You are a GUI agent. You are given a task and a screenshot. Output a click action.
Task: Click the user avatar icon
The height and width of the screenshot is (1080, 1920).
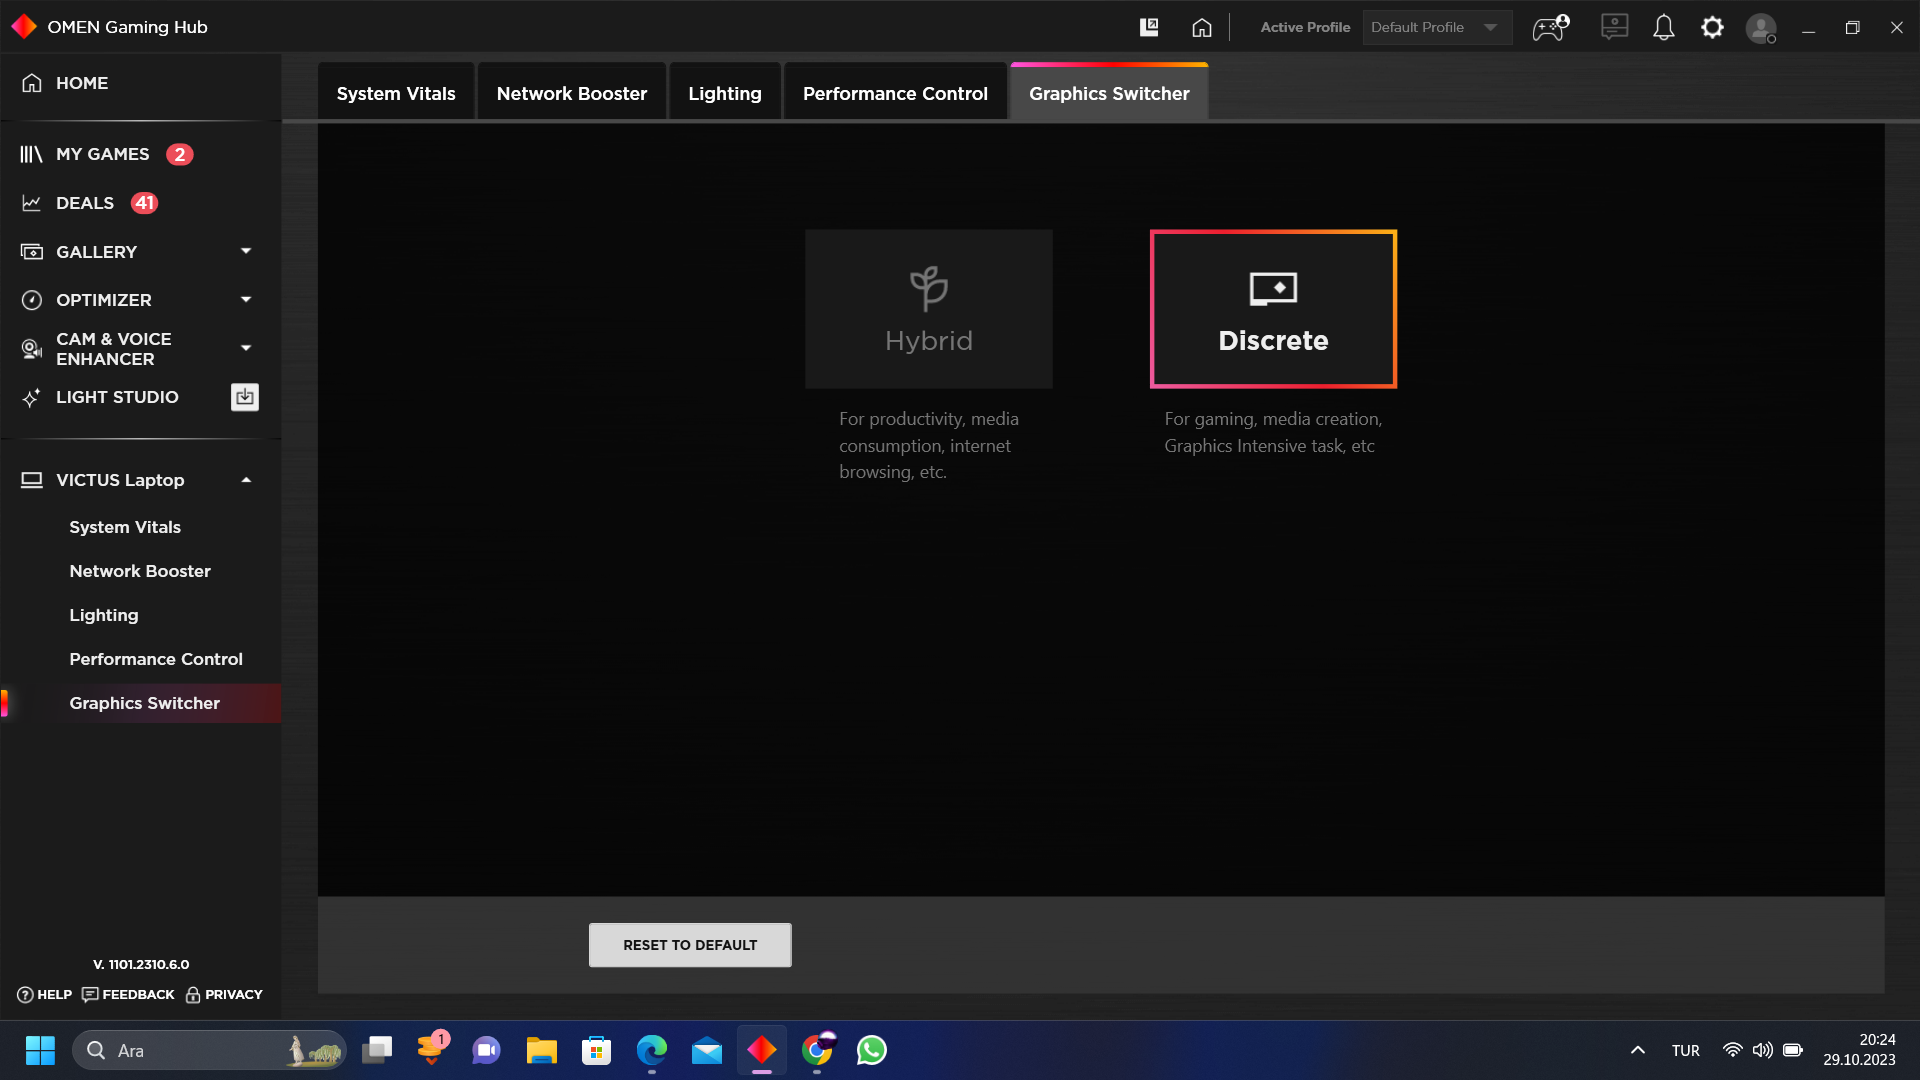[1760, 27]
